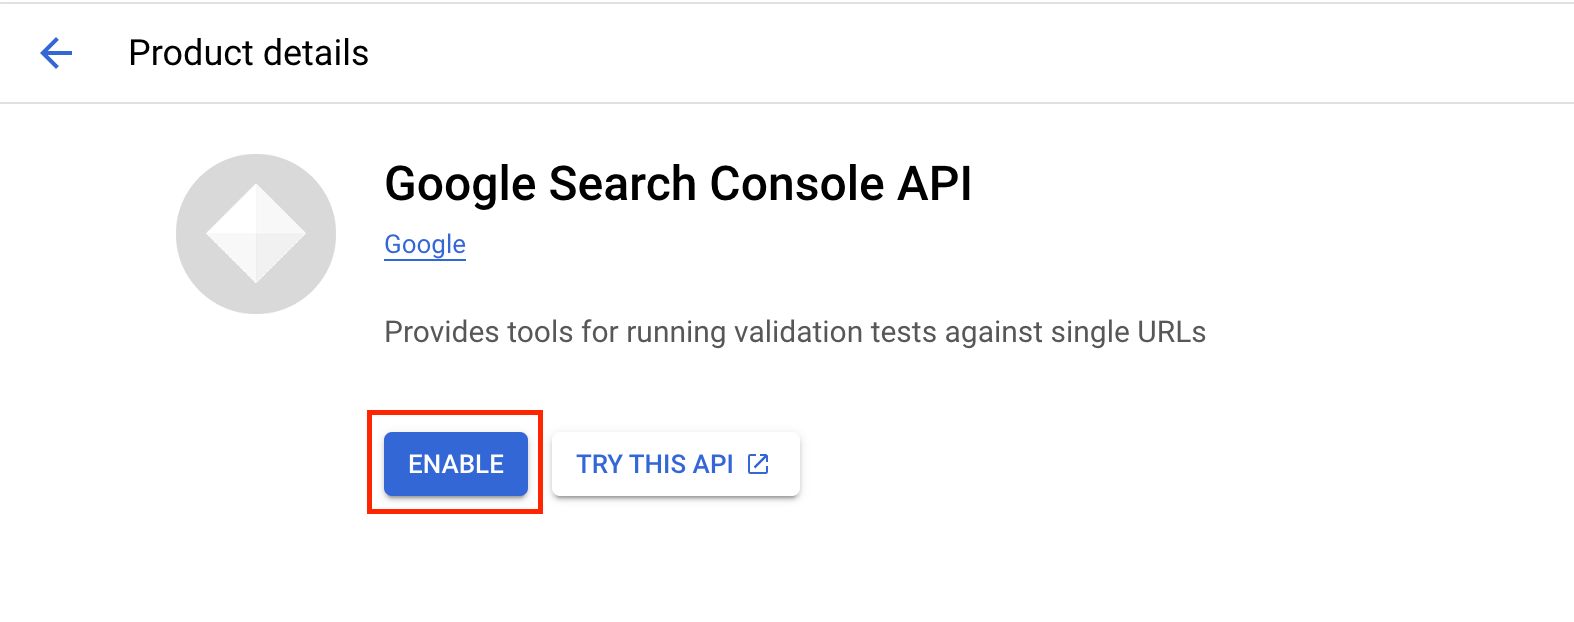1574x622 pixels.
Task: Click the Google Search Console API heading
Action: click(678, 184)
